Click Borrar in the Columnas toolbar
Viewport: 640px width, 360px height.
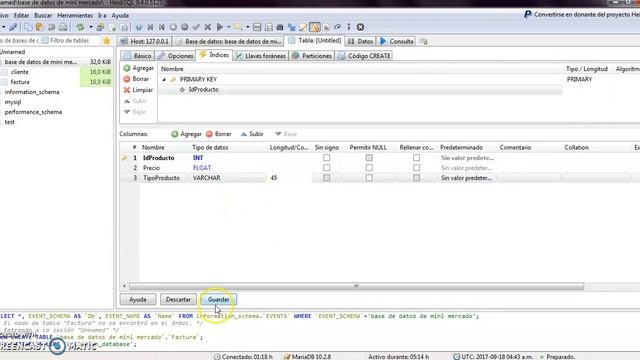(219, 134)
